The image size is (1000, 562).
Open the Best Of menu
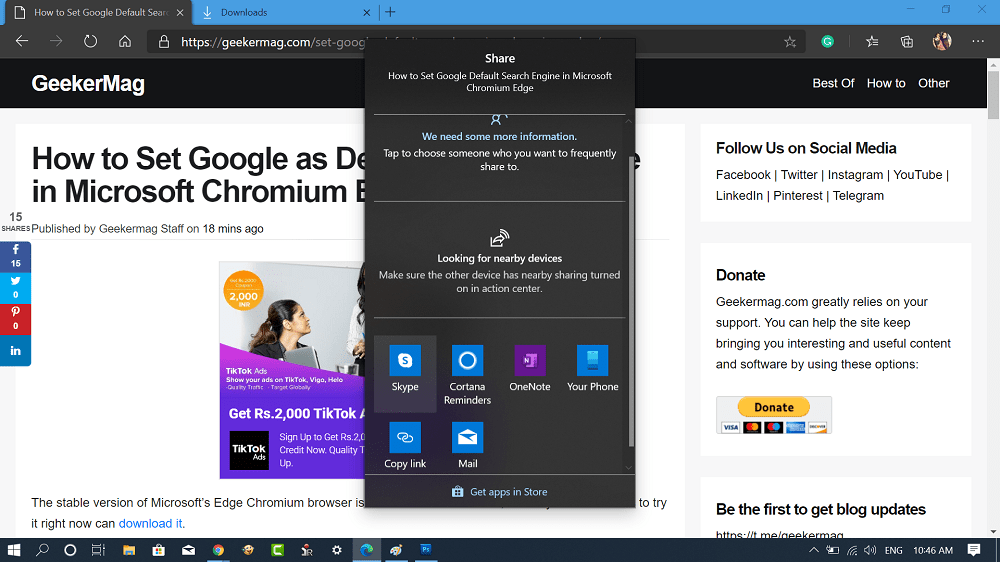(x=833, y=83)
